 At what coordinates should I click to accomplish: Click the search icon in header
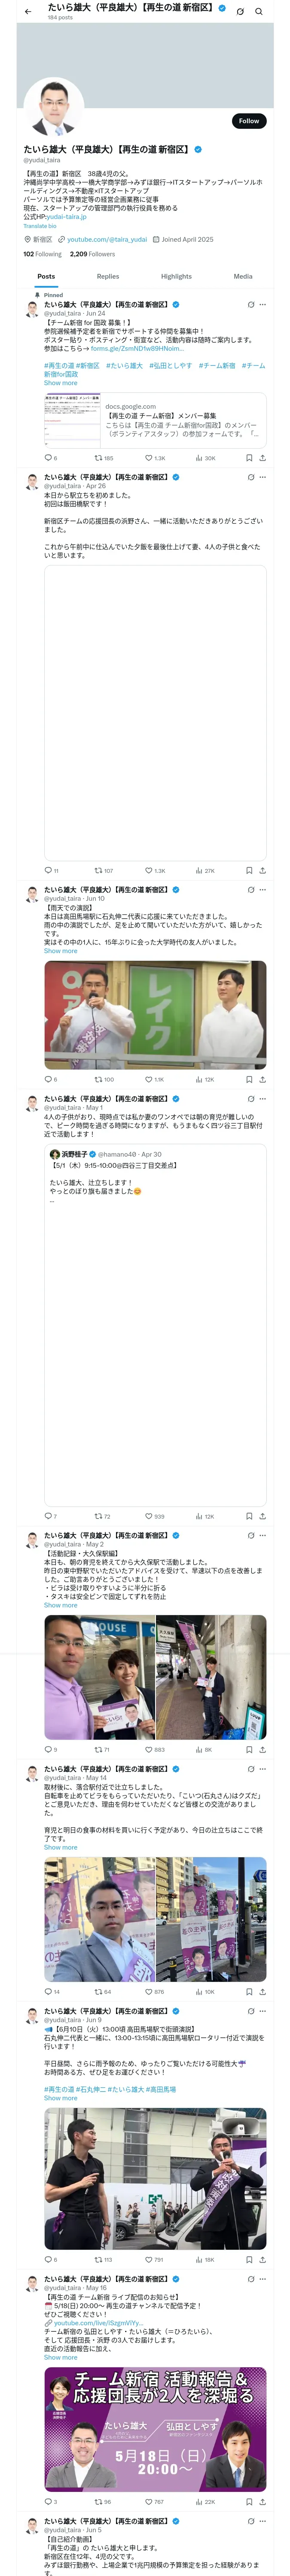coord(259,12)
